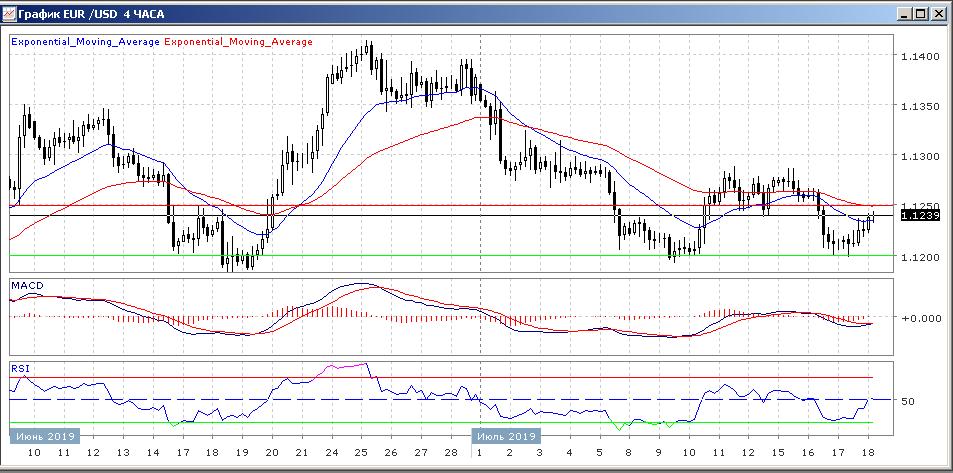953x473 pixels.
Task: Click date 28 on the time axis
Action: click(x=451, y=454)
